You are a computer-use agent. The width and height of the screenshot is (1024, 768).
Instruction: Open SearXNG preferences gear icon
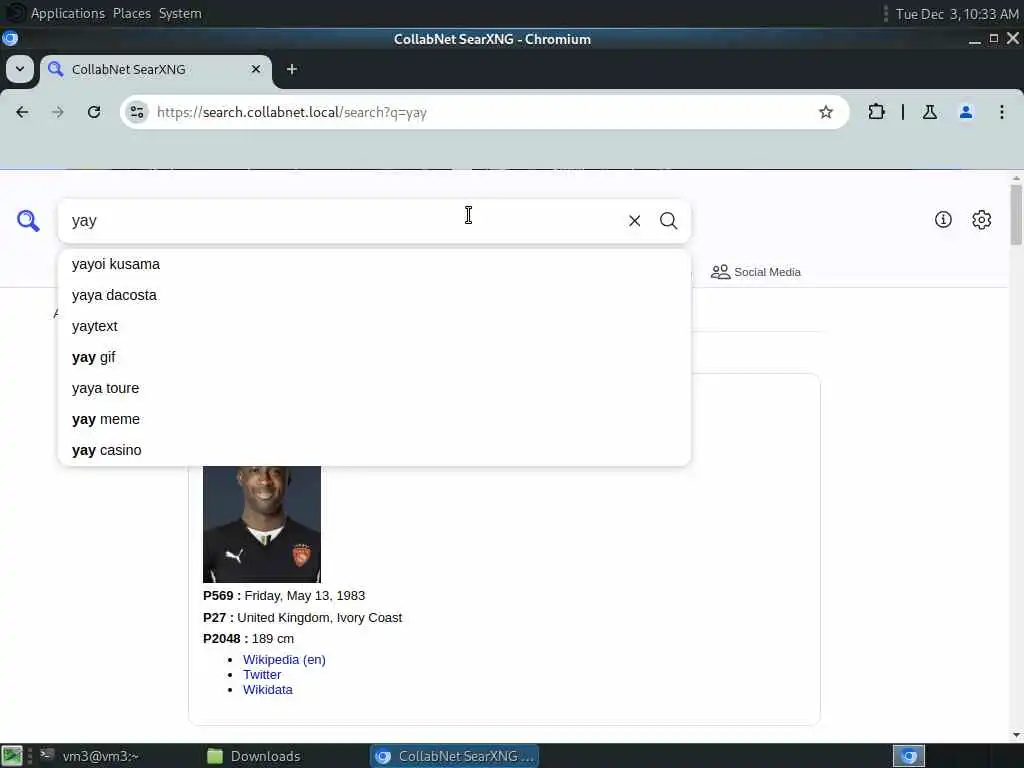(982, 219)
